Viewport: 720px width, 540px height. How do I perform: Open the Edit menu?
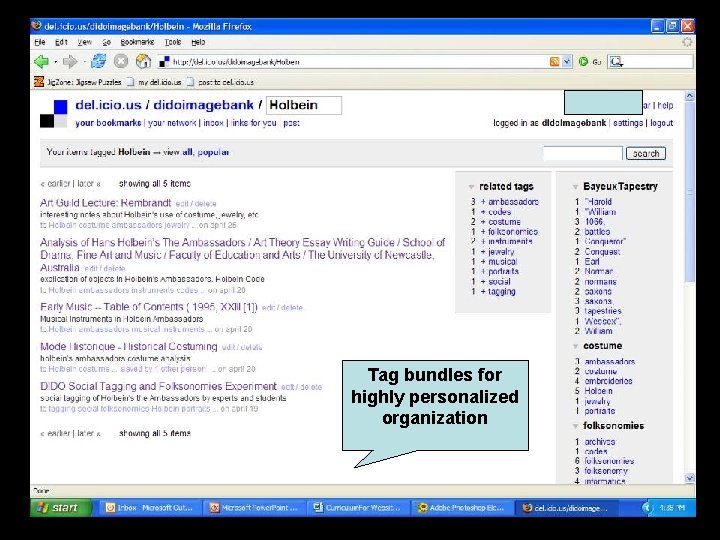61,42
